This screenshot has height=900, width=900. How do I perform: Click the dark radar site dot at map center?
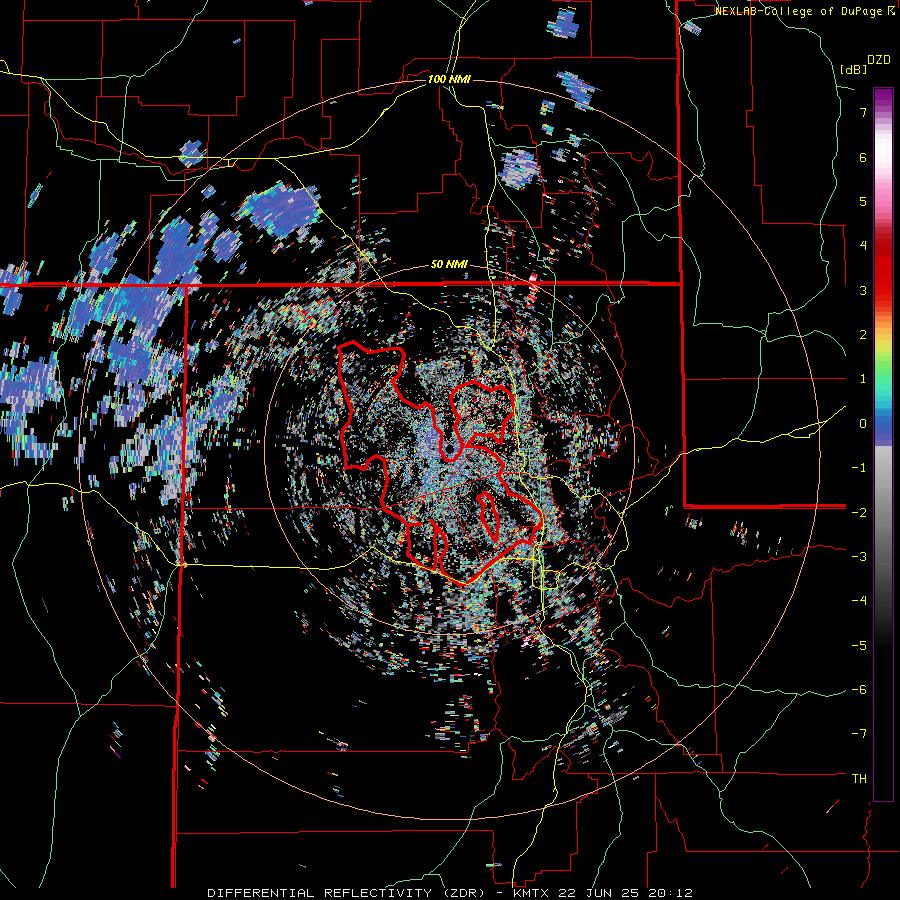click(449, 449)
